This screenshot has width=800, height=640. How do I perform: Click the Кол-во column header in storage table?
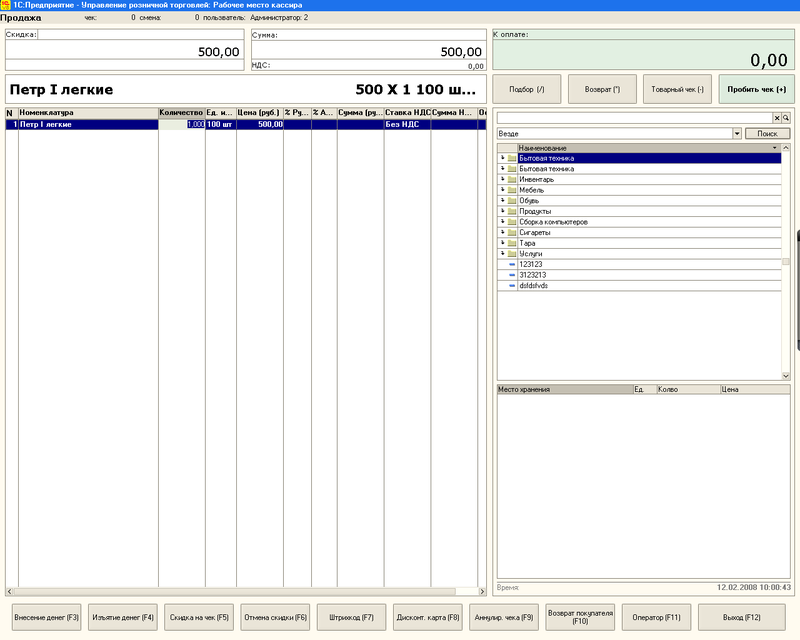[688, 389]
